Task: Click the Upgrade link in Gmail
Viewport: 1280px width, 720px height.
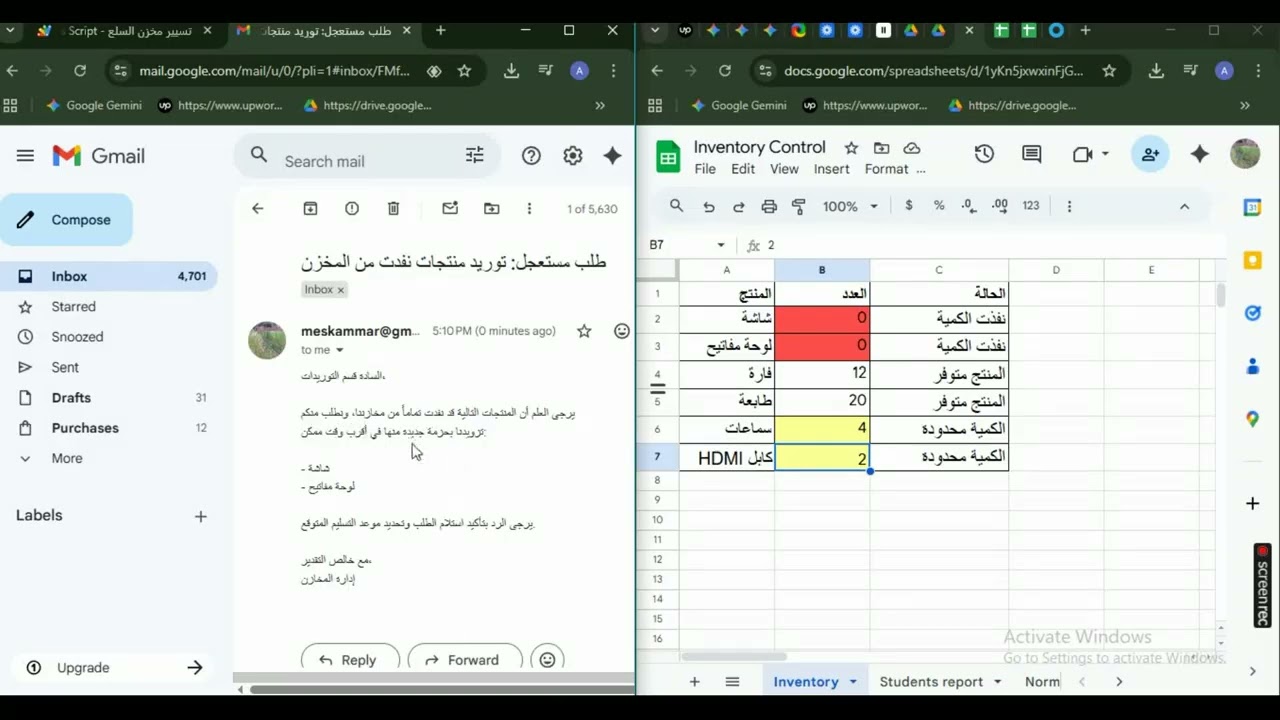Action: [83, 668]
